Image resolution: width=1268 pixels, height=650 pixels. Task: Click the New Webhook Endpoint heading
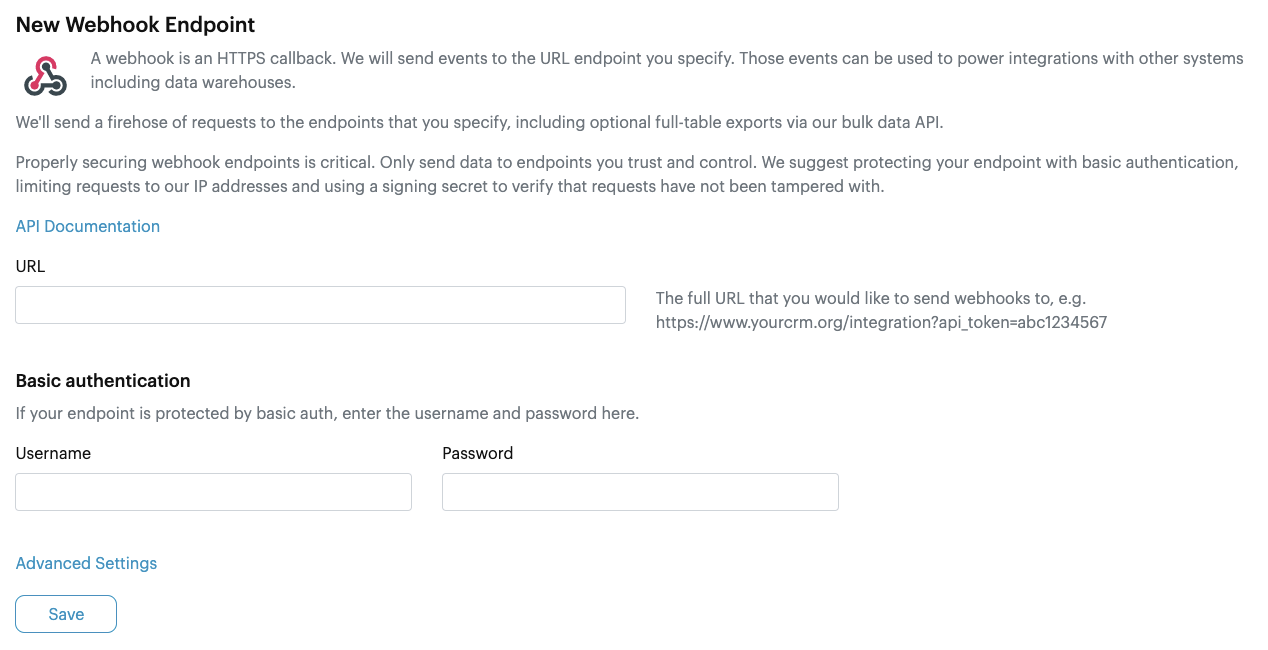coord(135,25)
